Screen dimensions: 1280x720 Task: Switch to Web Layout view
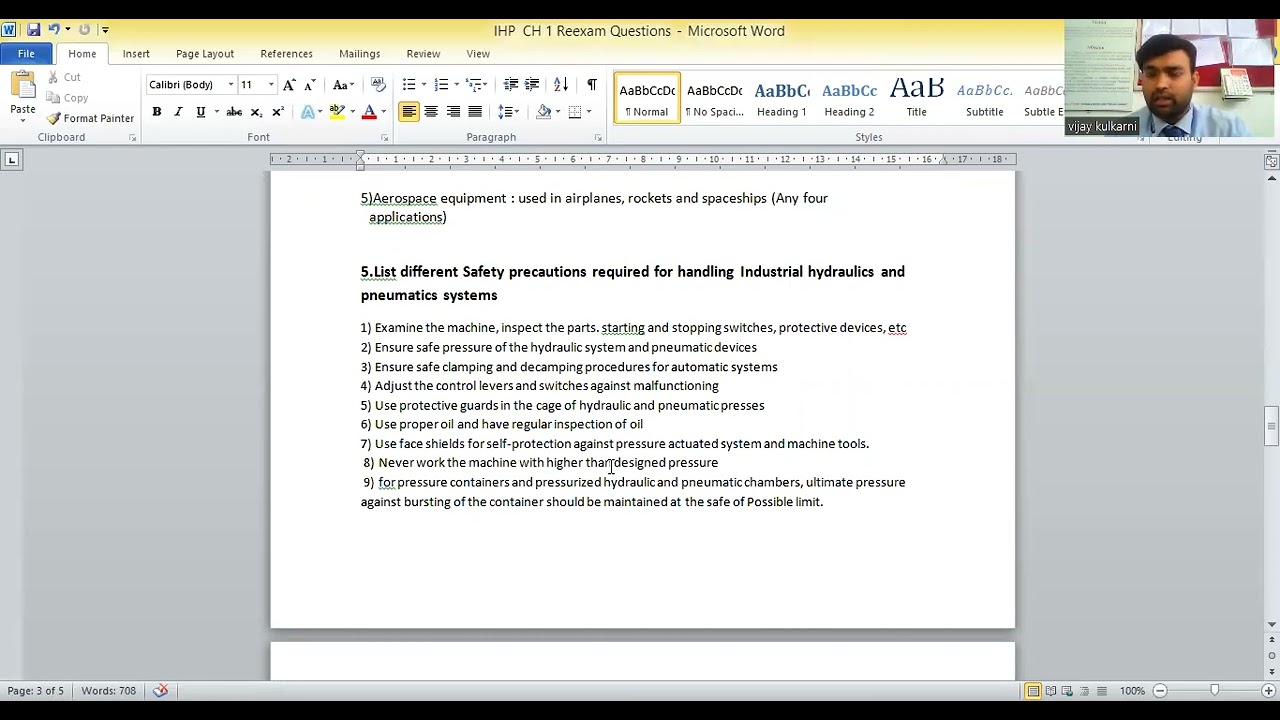(1069, 691)
